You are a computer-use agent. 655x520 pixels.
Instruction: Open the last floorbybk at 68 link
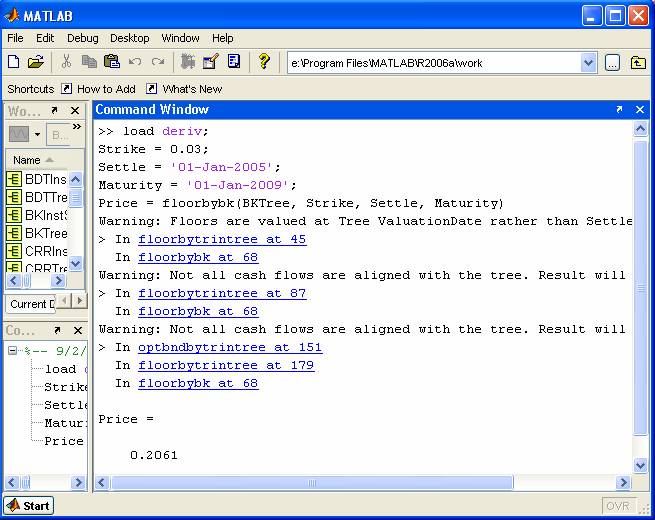(x=198, y=383)
